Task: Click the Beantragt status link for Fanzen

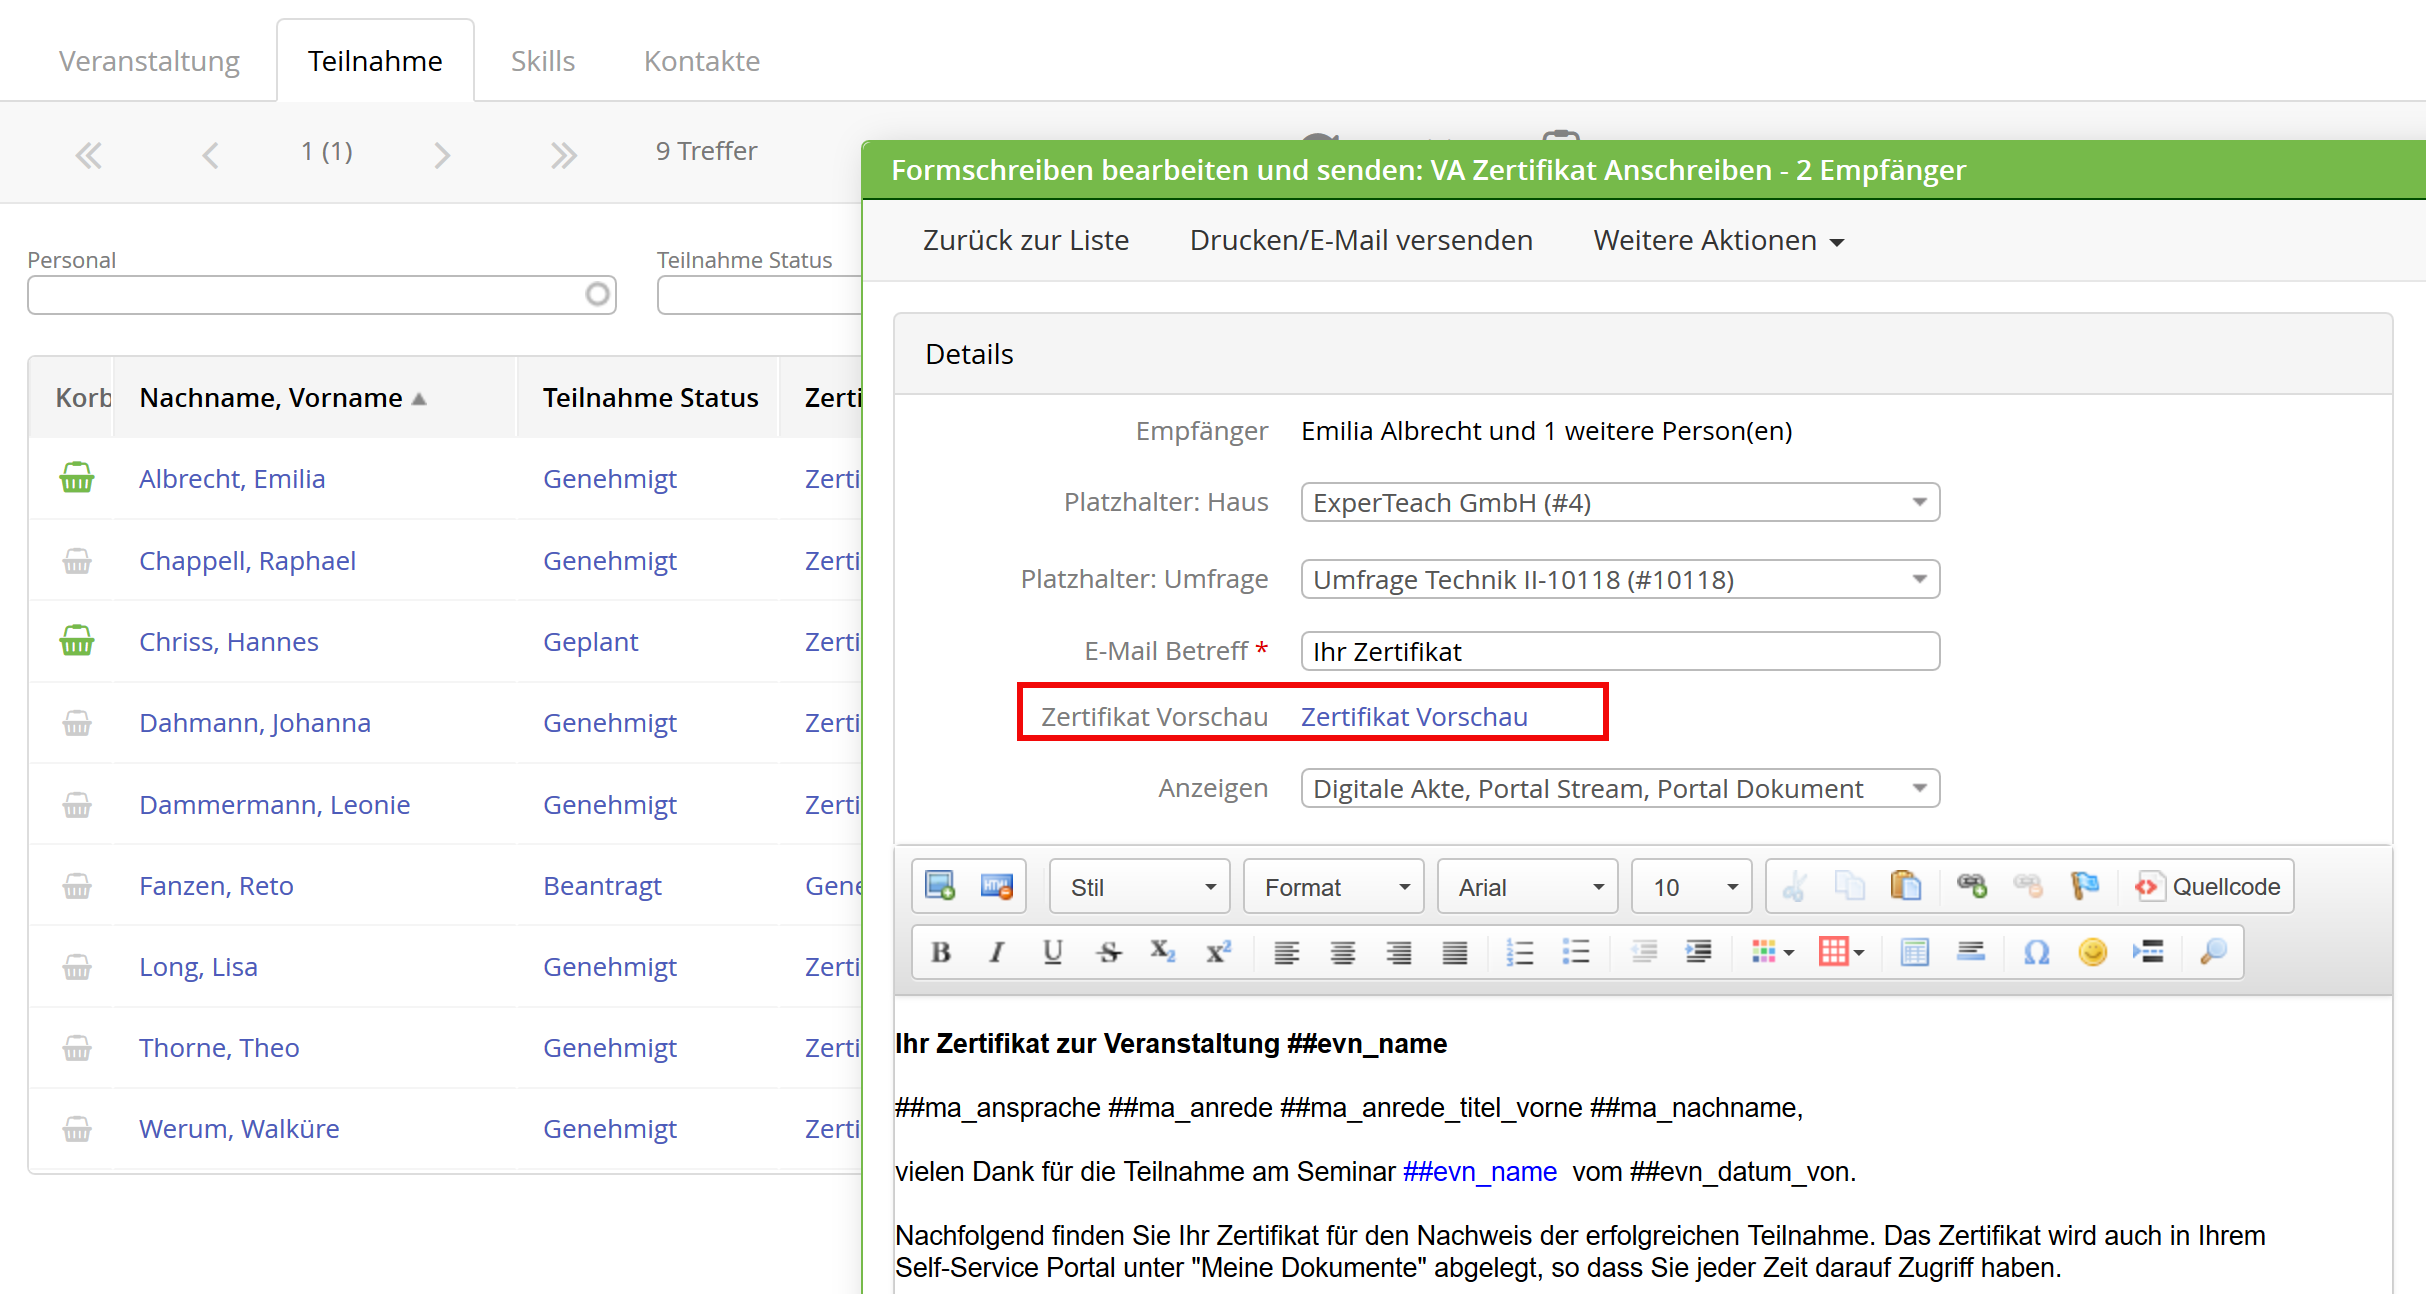Action: (602, 885)
